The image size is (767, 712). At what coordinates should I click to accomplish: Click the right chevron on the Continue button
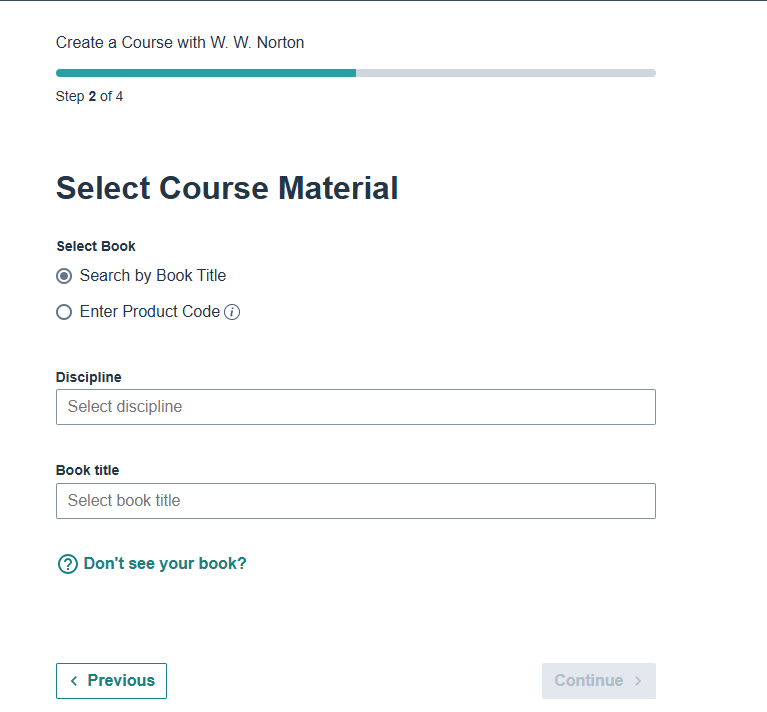click(x=638, y=681)
